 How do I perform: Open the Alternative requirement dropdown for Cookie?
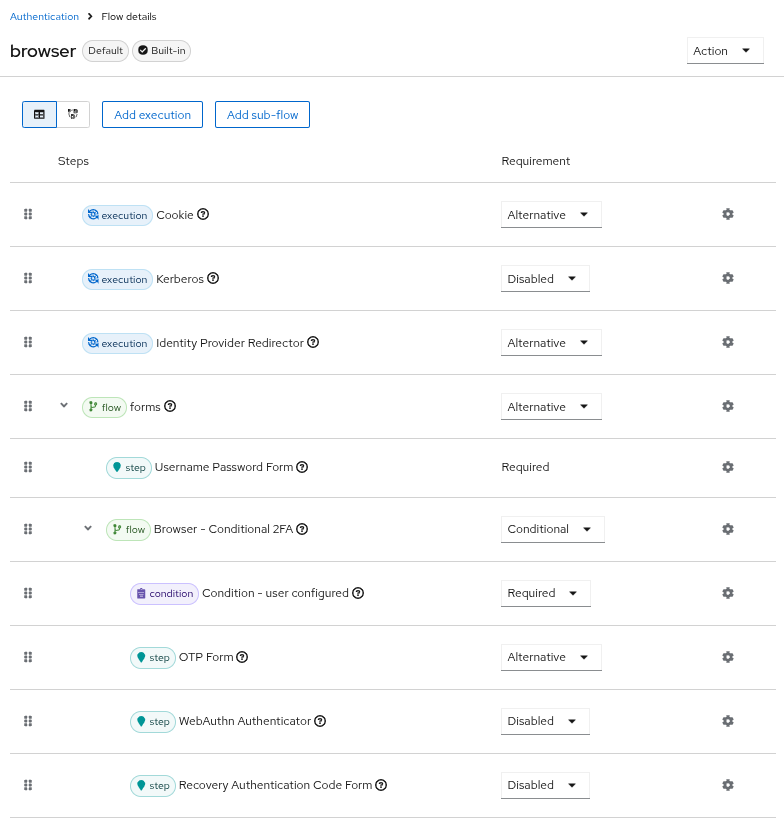(551, 214)
